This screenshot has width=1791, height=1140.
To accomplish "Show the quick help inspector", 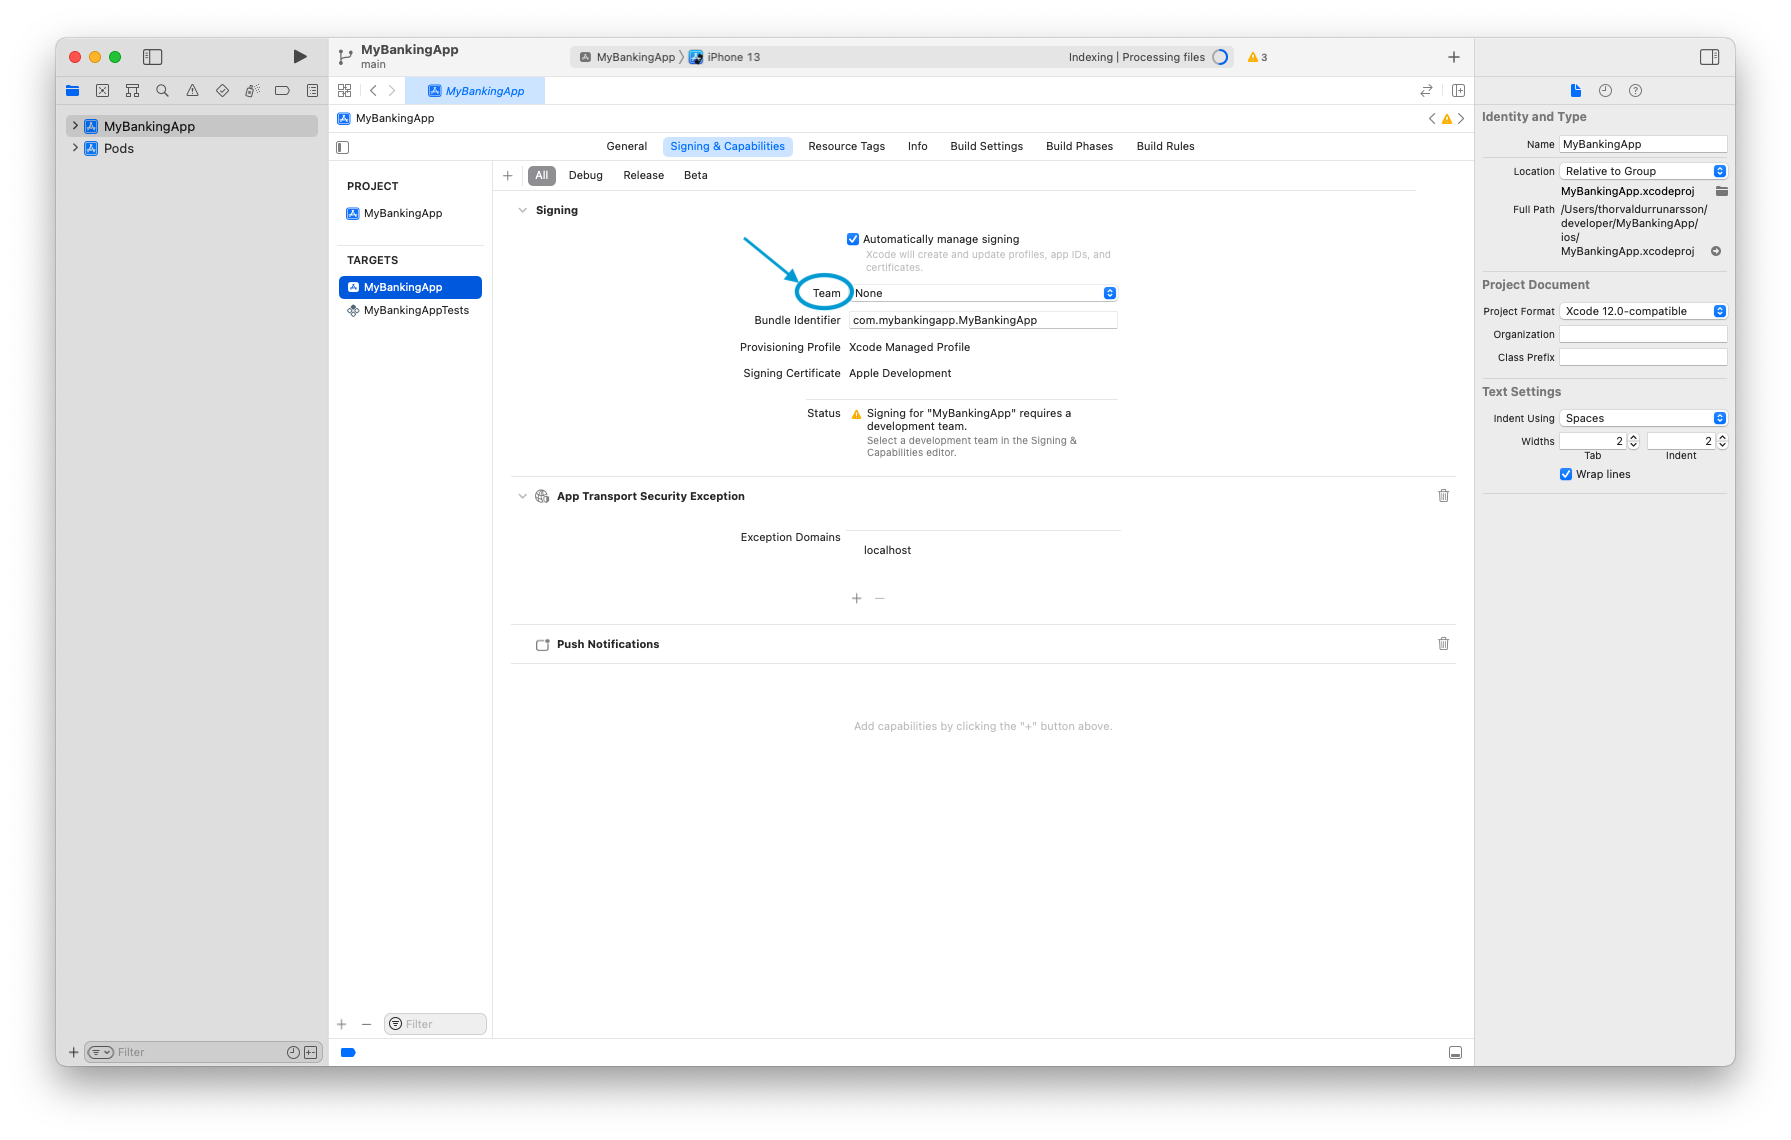I will [1635, 91].
